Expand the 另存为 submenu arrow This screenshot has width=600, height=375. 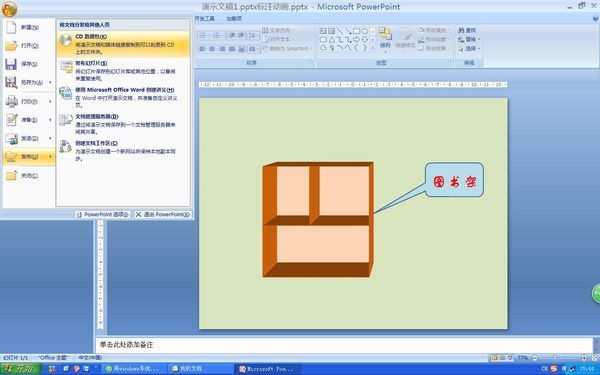(50, 82)
